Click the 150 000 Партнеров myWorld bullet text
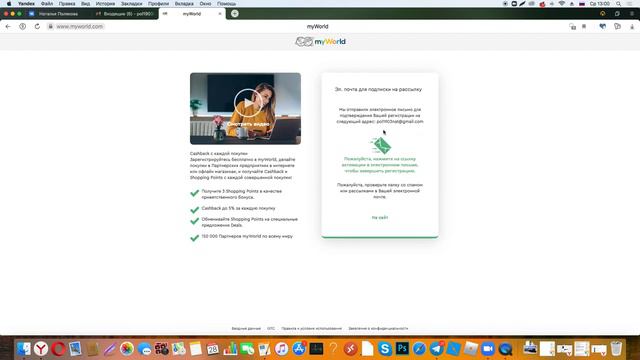Screen dimensions: 640x360 (x=247, y=236)
